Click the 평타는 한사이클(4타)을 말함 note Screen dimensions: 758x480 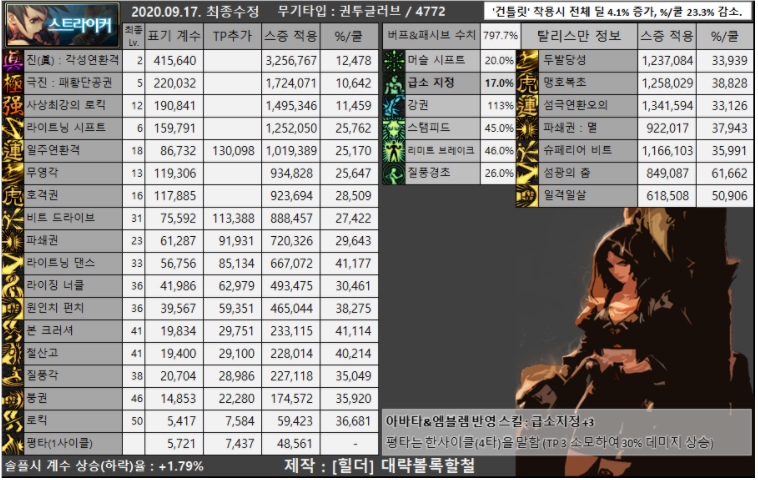[549, 442]
